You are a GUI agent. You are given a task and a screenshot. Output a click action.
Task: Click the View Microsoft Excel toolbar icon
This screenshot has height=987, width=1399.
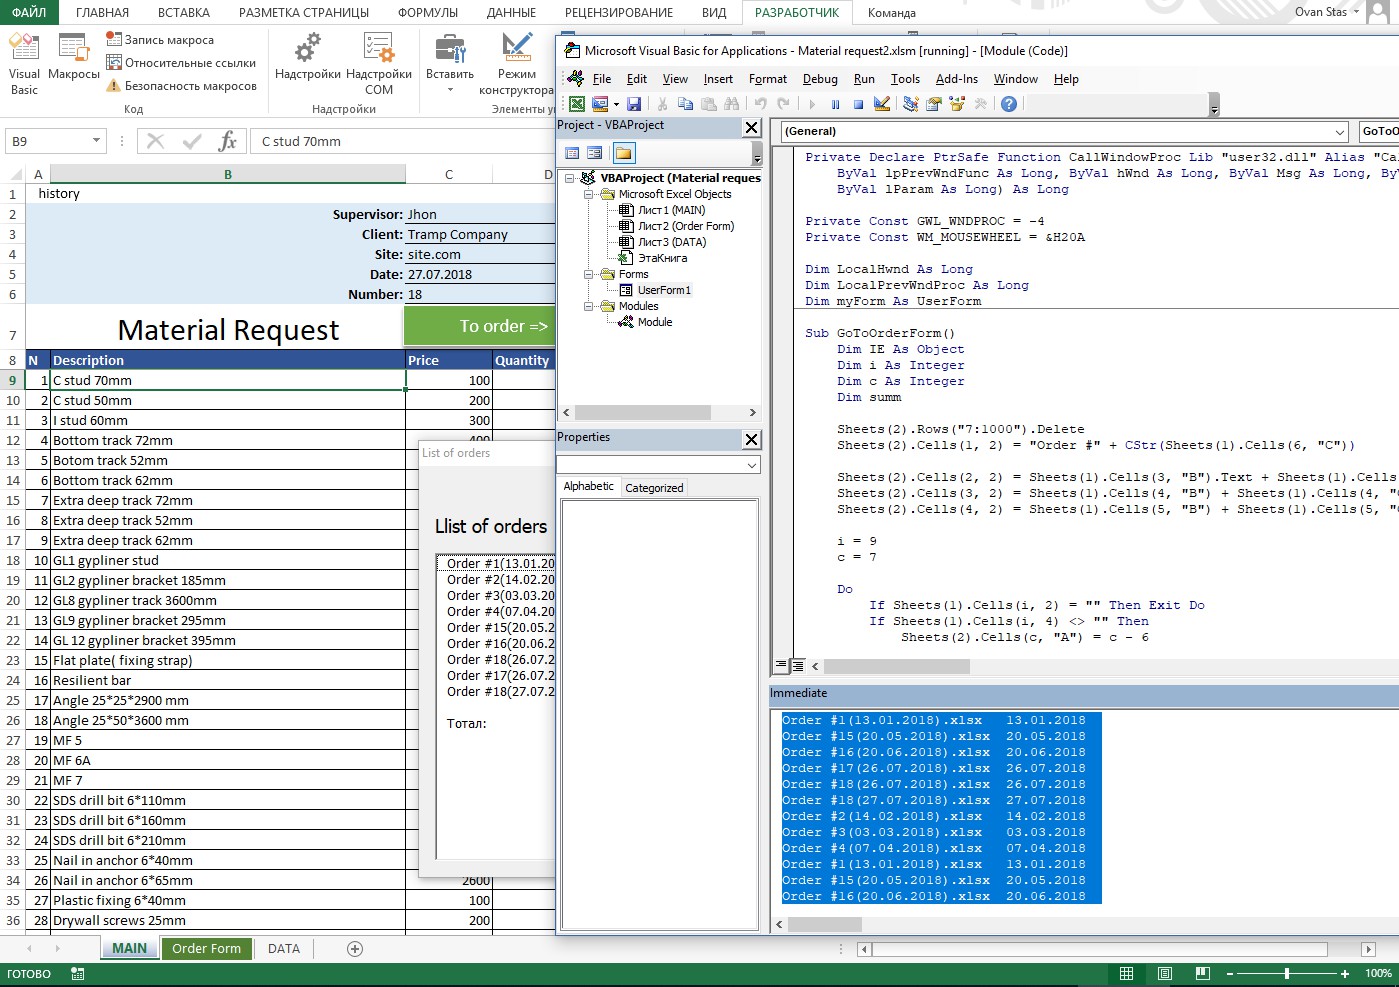577,104
